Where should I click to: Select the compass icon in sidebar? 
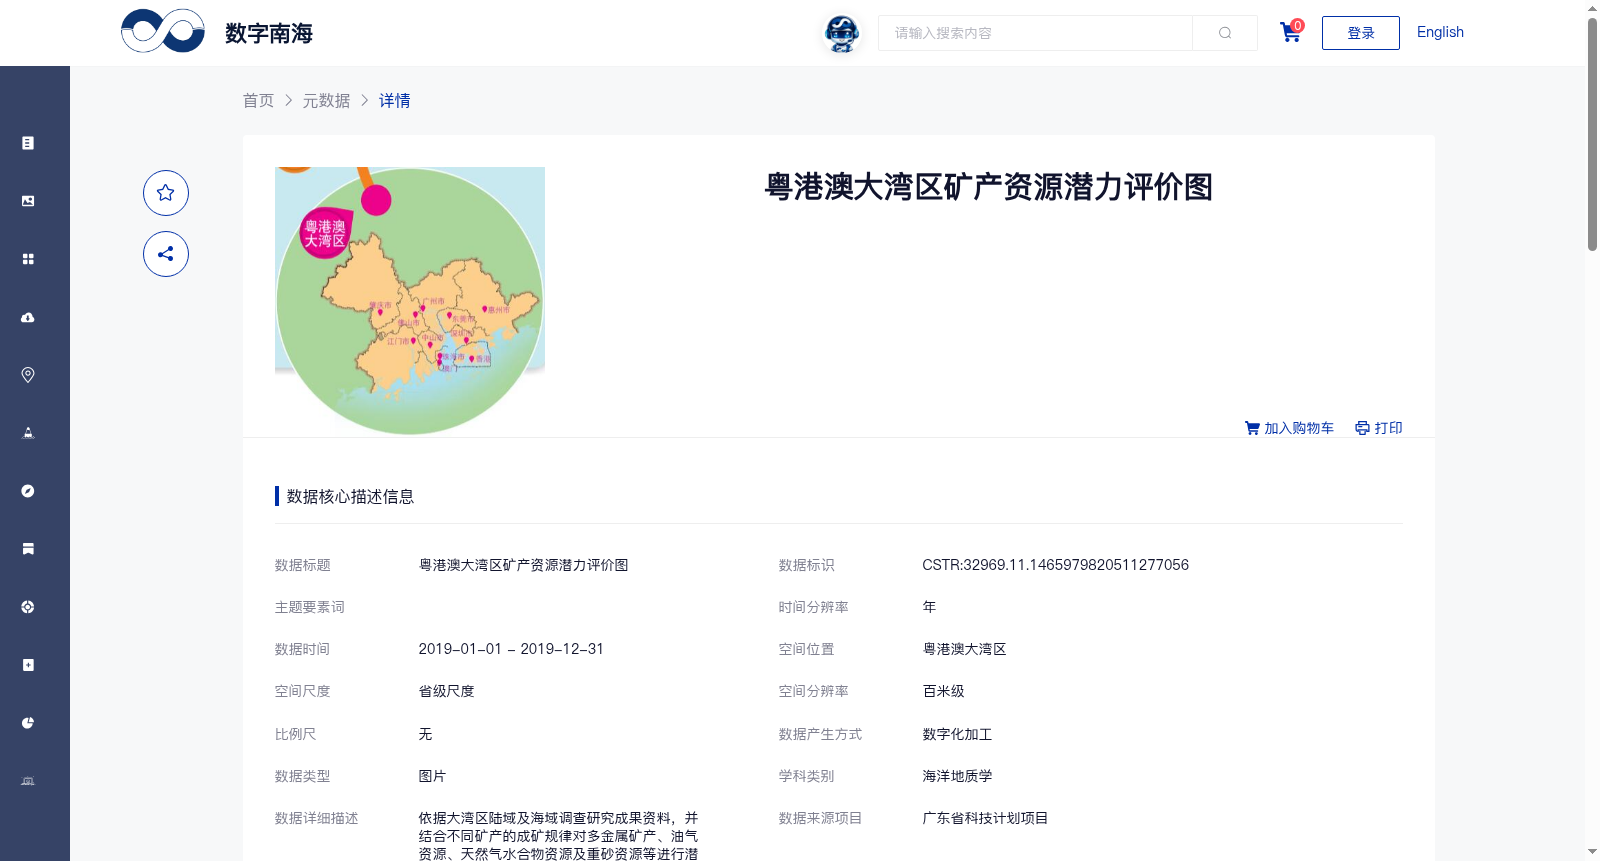click(x=28, y=491)
